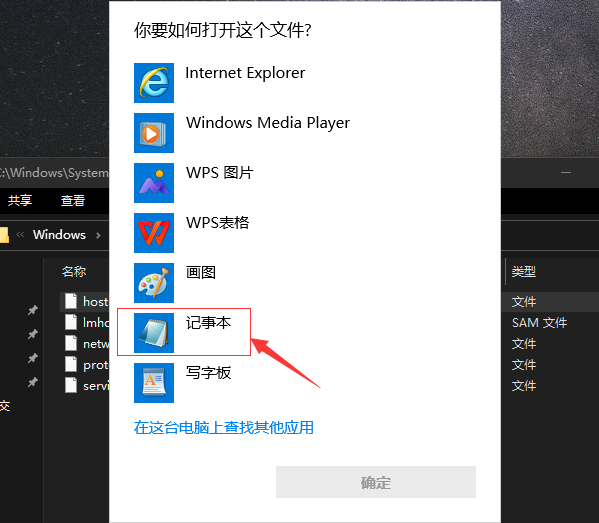Open the 查看 ribbon tab
599x523 pixels.
click(x=73, y=200)
